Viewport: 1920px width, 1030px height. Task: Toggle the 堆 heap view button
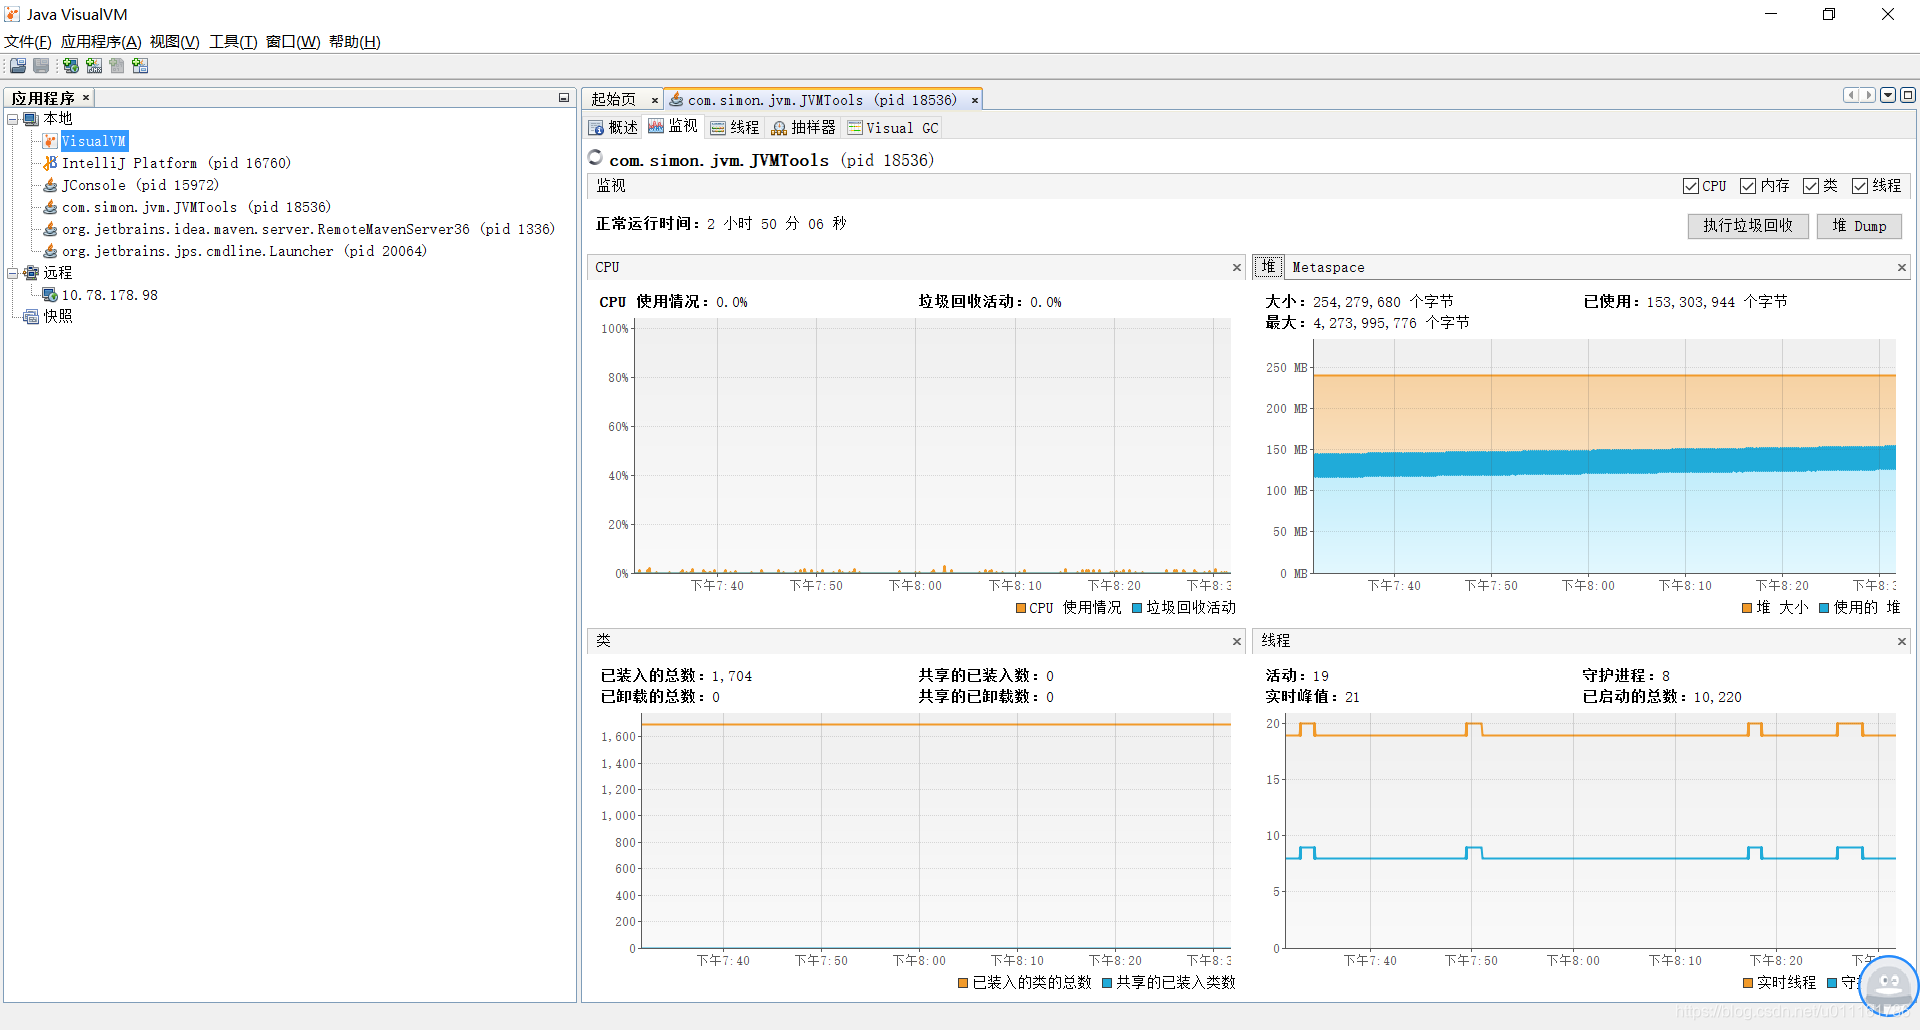pos(1268,267)
